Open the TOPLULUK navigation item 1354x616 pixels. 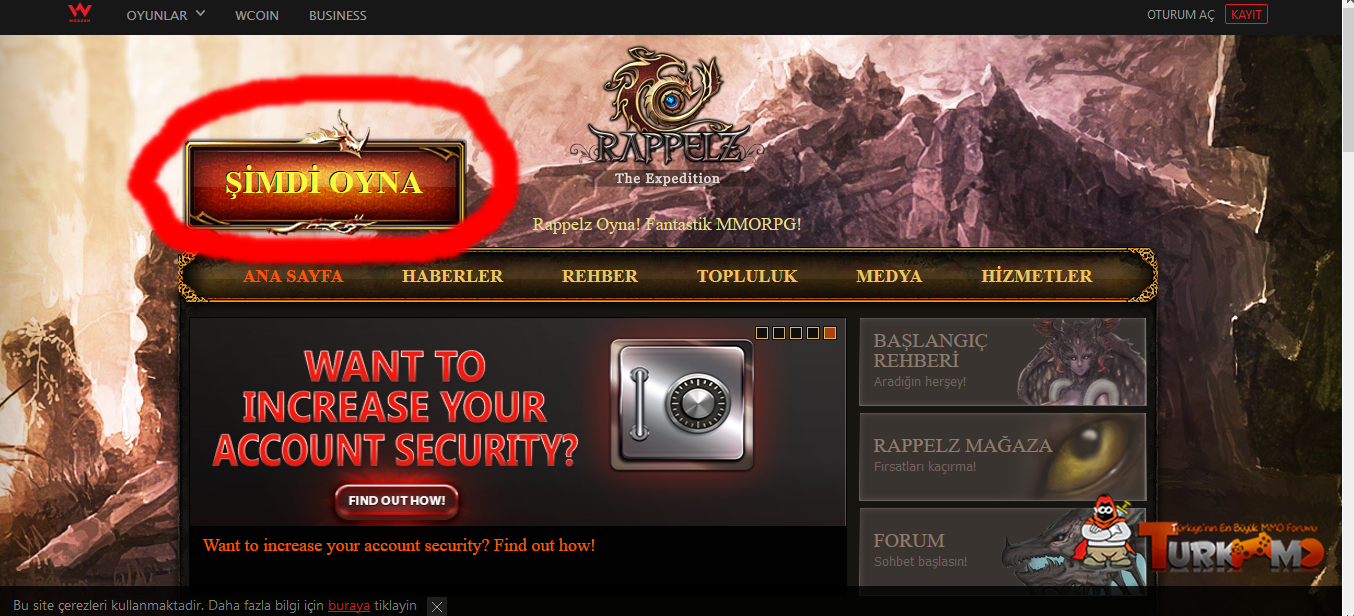point(747,276)
